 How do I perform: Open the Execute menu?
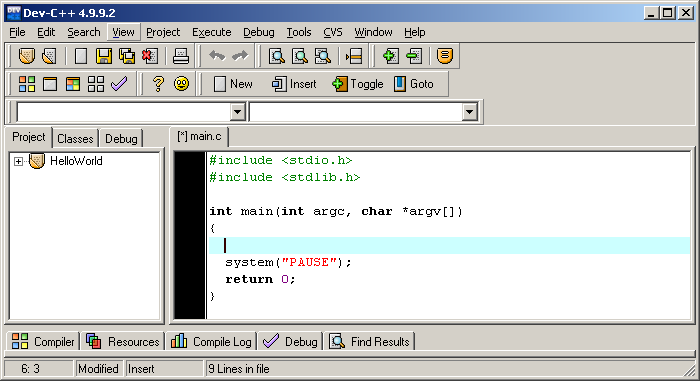212,32
